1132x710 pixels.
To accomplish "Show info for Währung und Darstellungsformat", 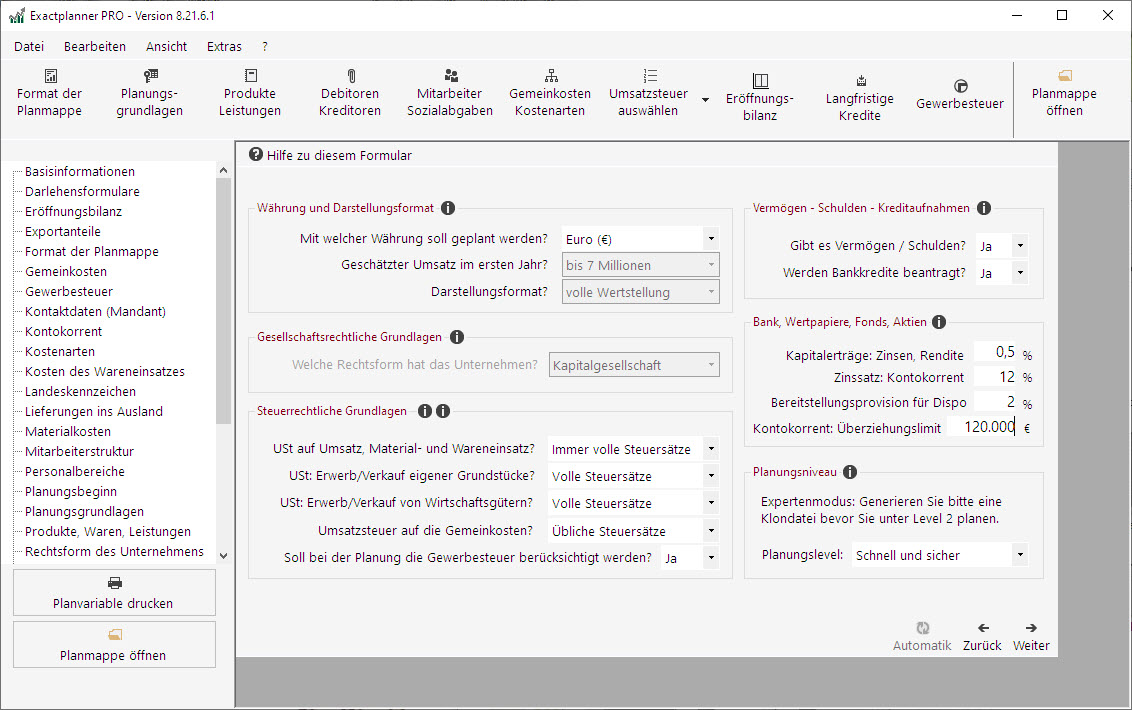I will pos(448,208).
